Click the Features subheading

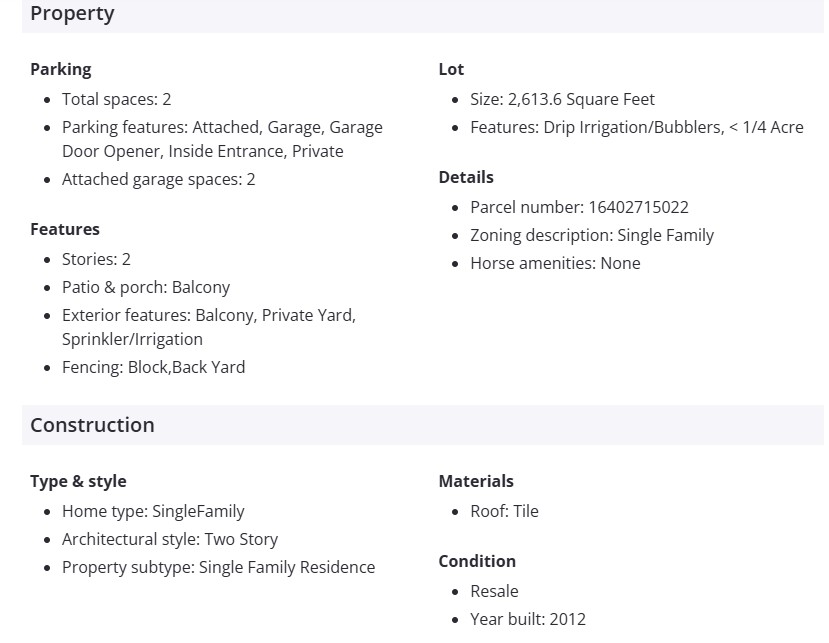click(x=65, y=229)
